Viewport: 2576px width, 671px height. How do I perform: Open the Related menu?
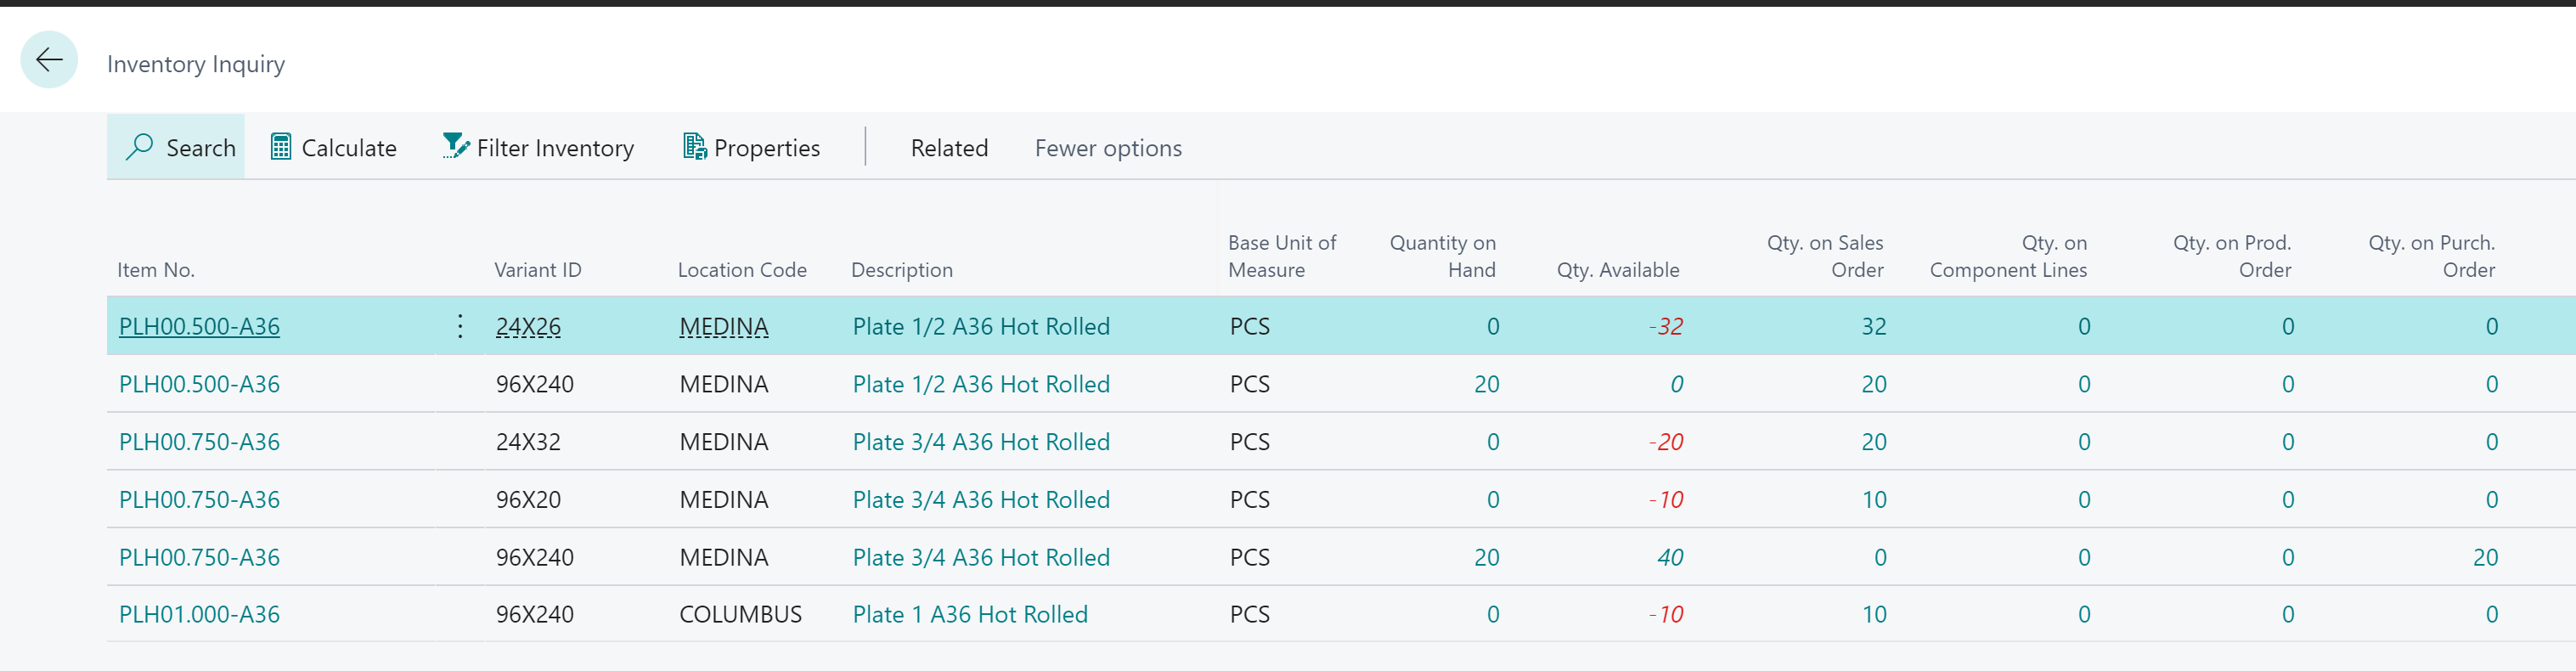[948, 148]
